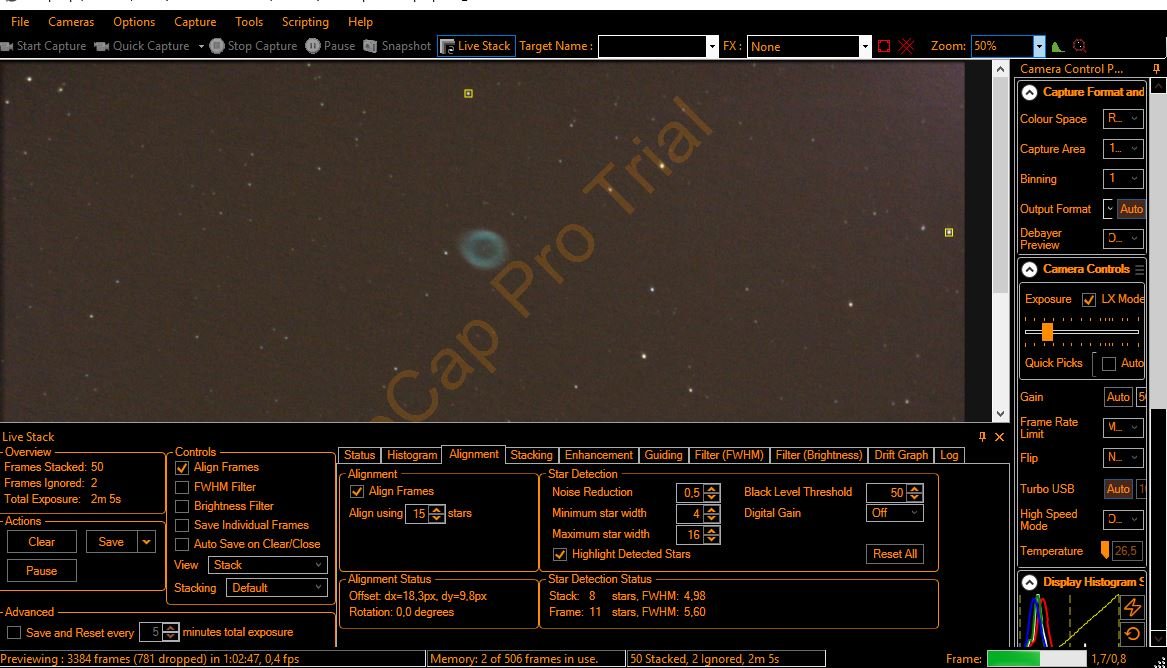This screenshot has height=668, width=1167.
Task: Toggle Align Frames checkbox in Controls
Action: point(182,468)
